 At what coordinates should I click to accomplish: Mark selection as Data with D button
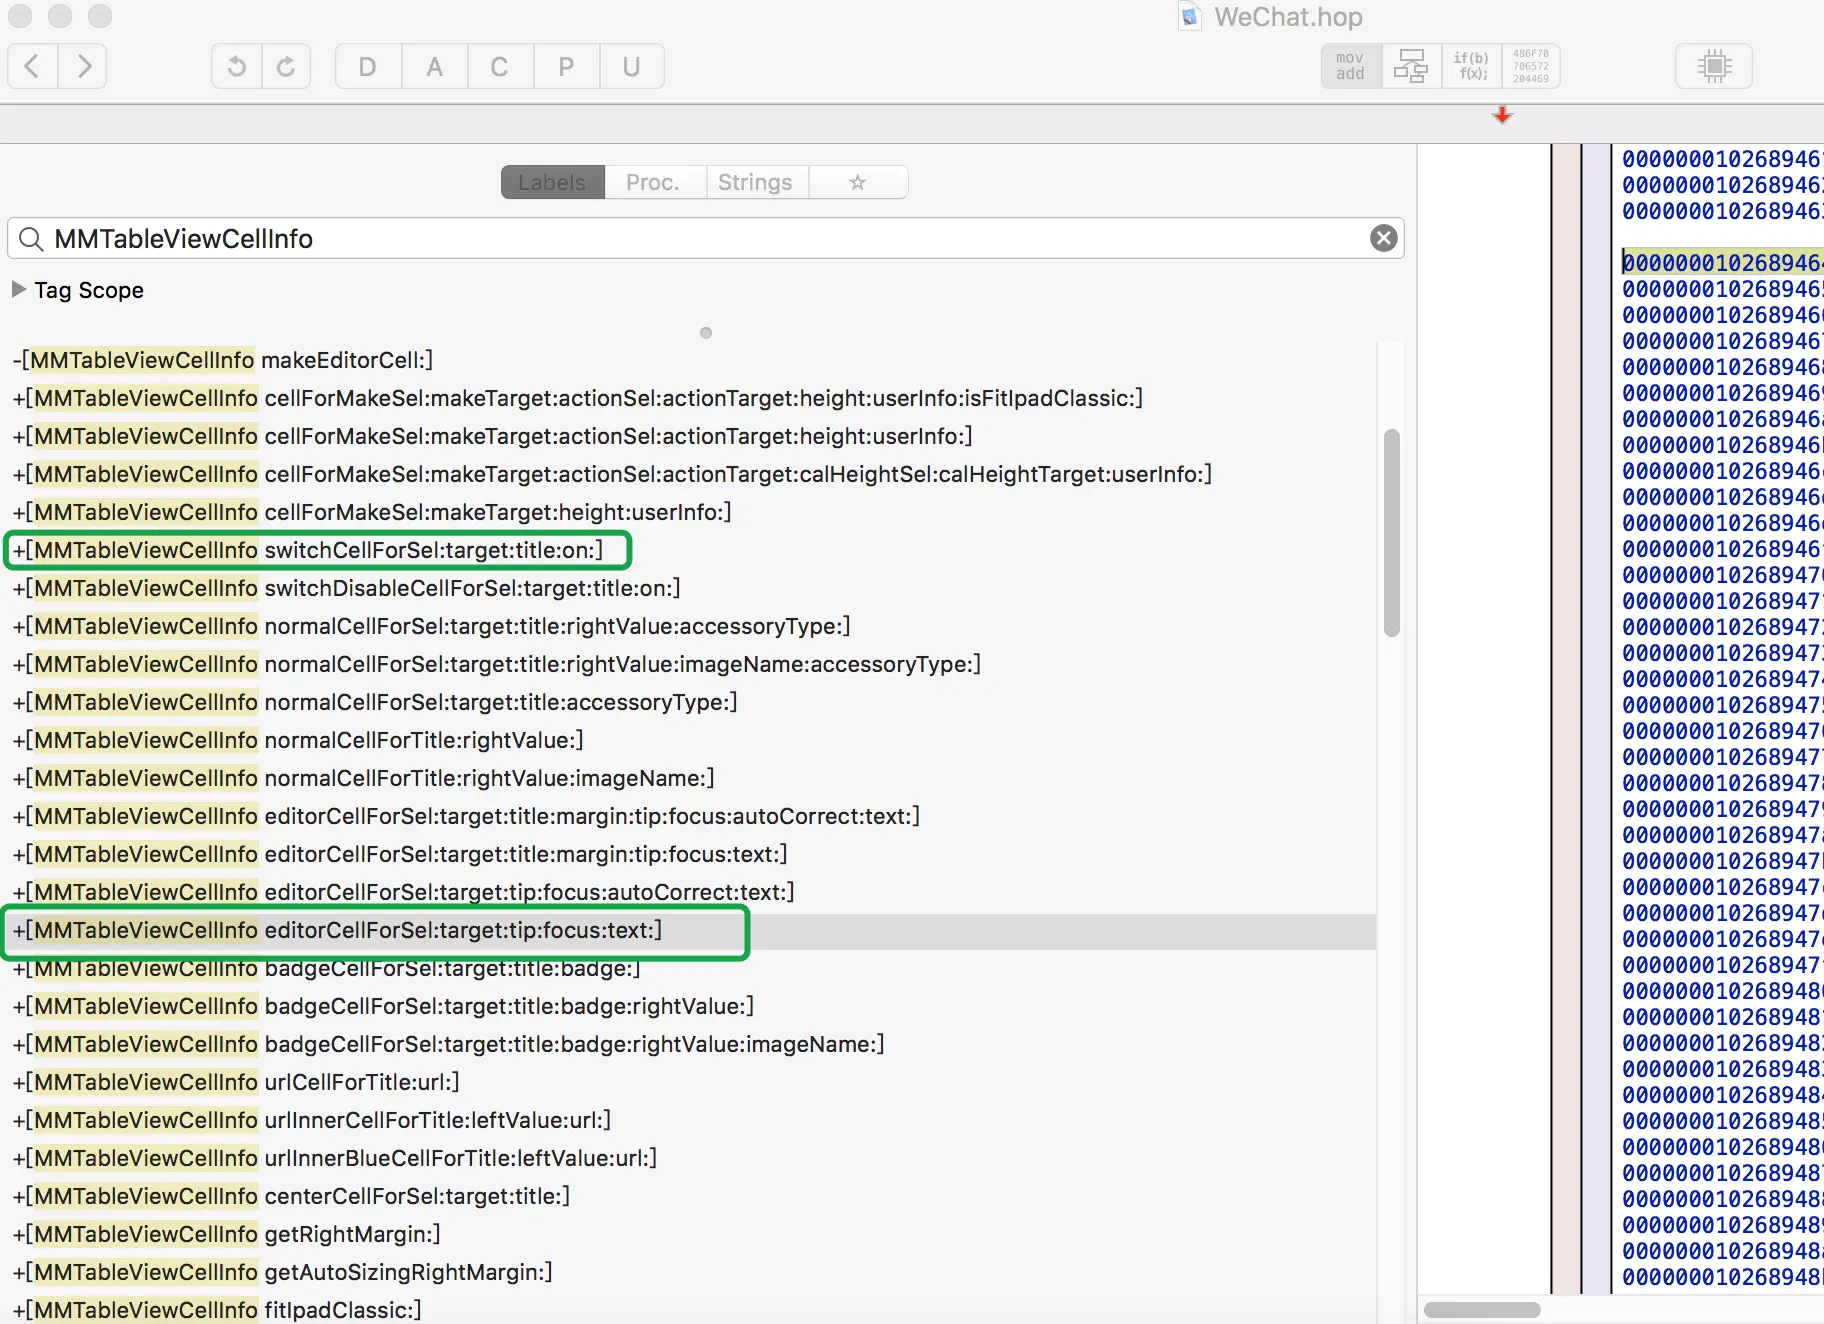[368, 67]
